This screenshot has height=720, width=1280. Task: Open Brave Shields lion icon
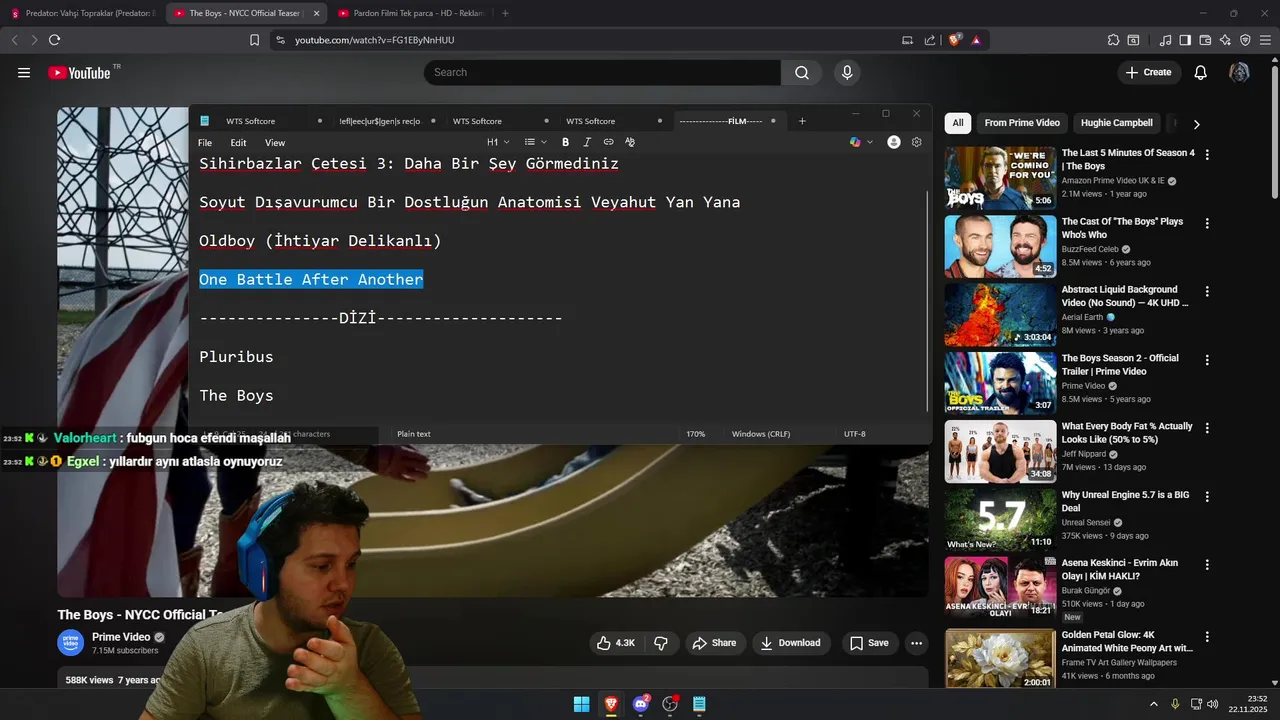955,40
